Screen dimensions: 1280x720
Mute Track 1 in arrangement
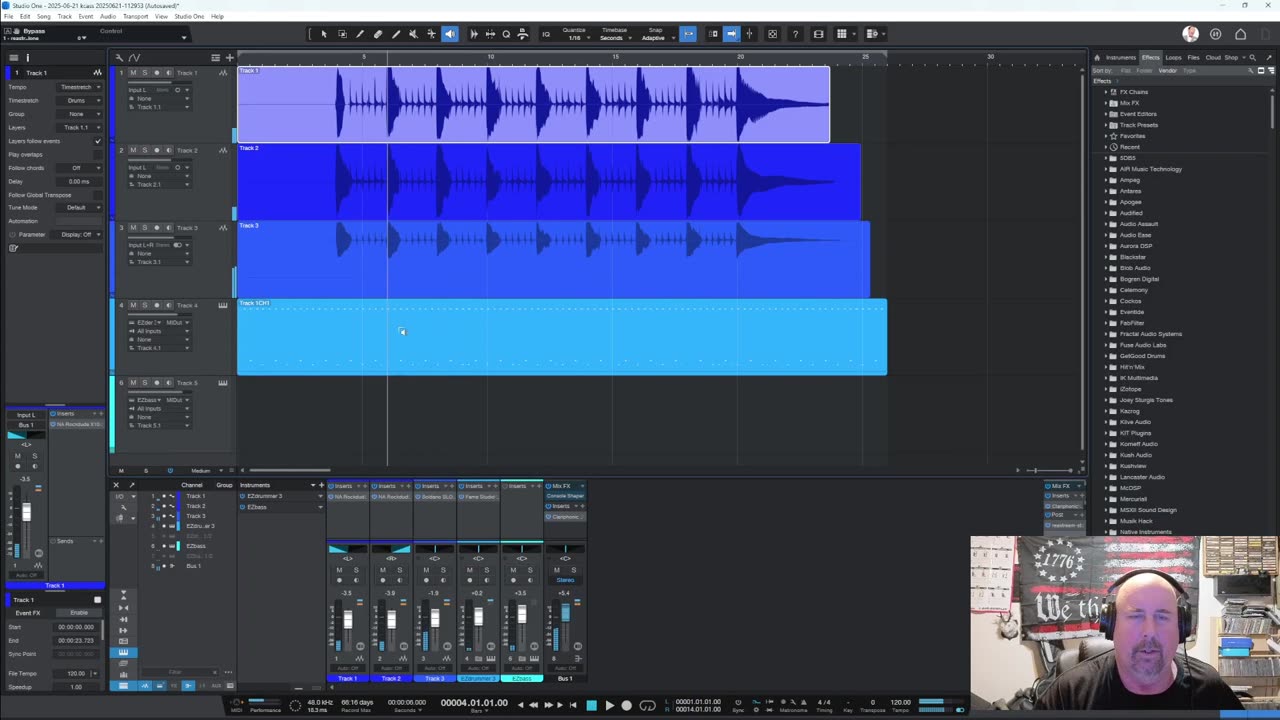pos(134,73)
